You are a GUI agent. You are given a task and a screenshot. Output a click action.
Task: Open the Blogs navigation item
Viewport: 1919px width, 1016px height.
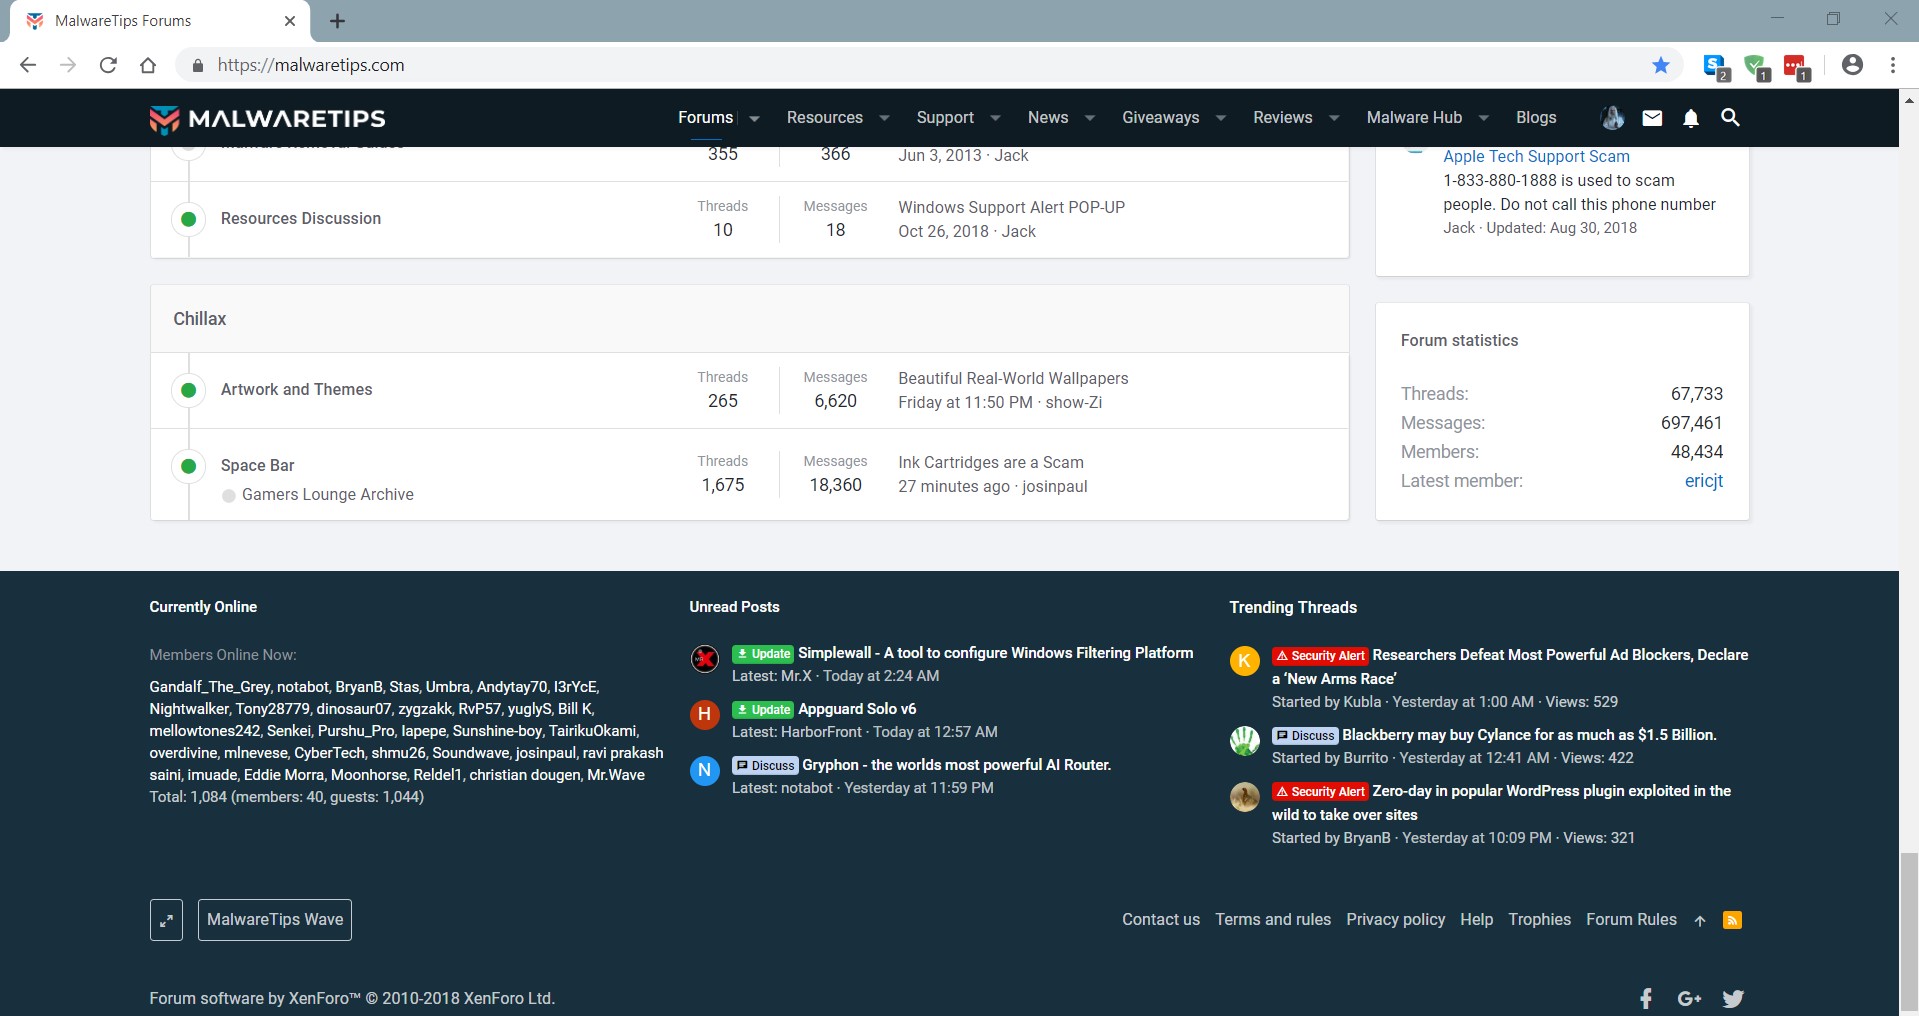click(1535, 118)
